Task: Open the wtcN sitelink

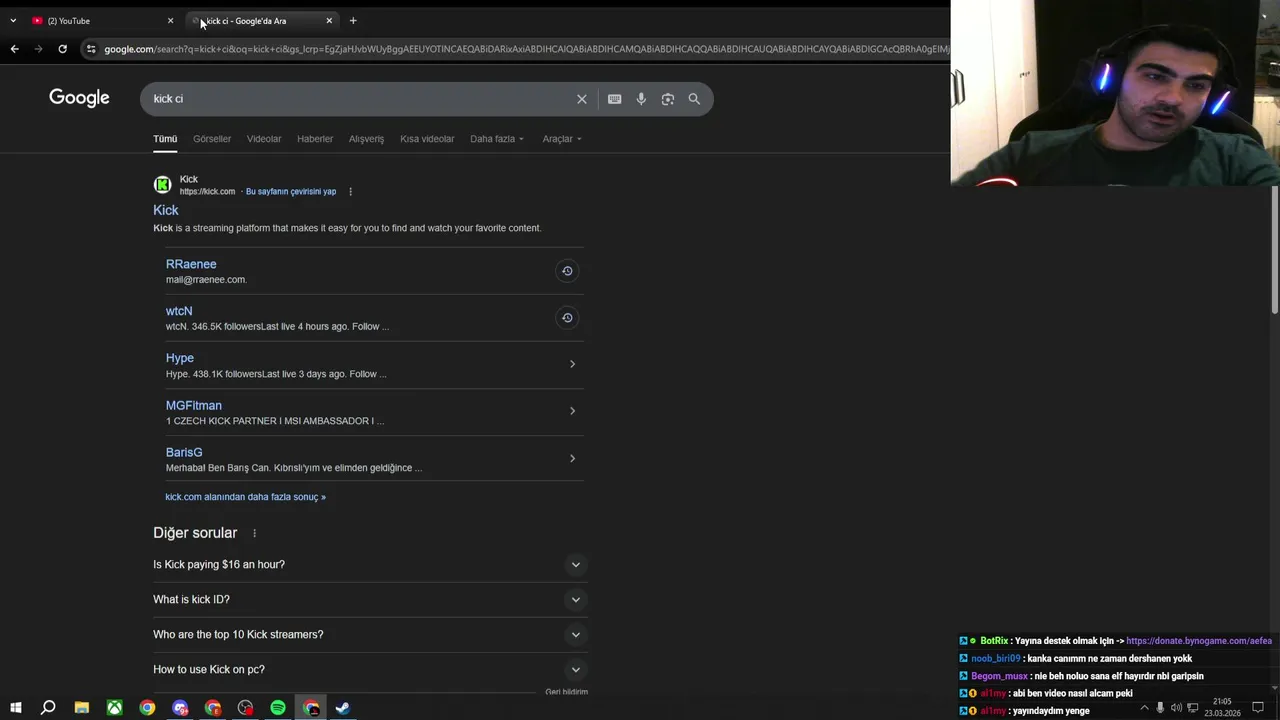Action: pyautogui.click(x=179, y=311)
